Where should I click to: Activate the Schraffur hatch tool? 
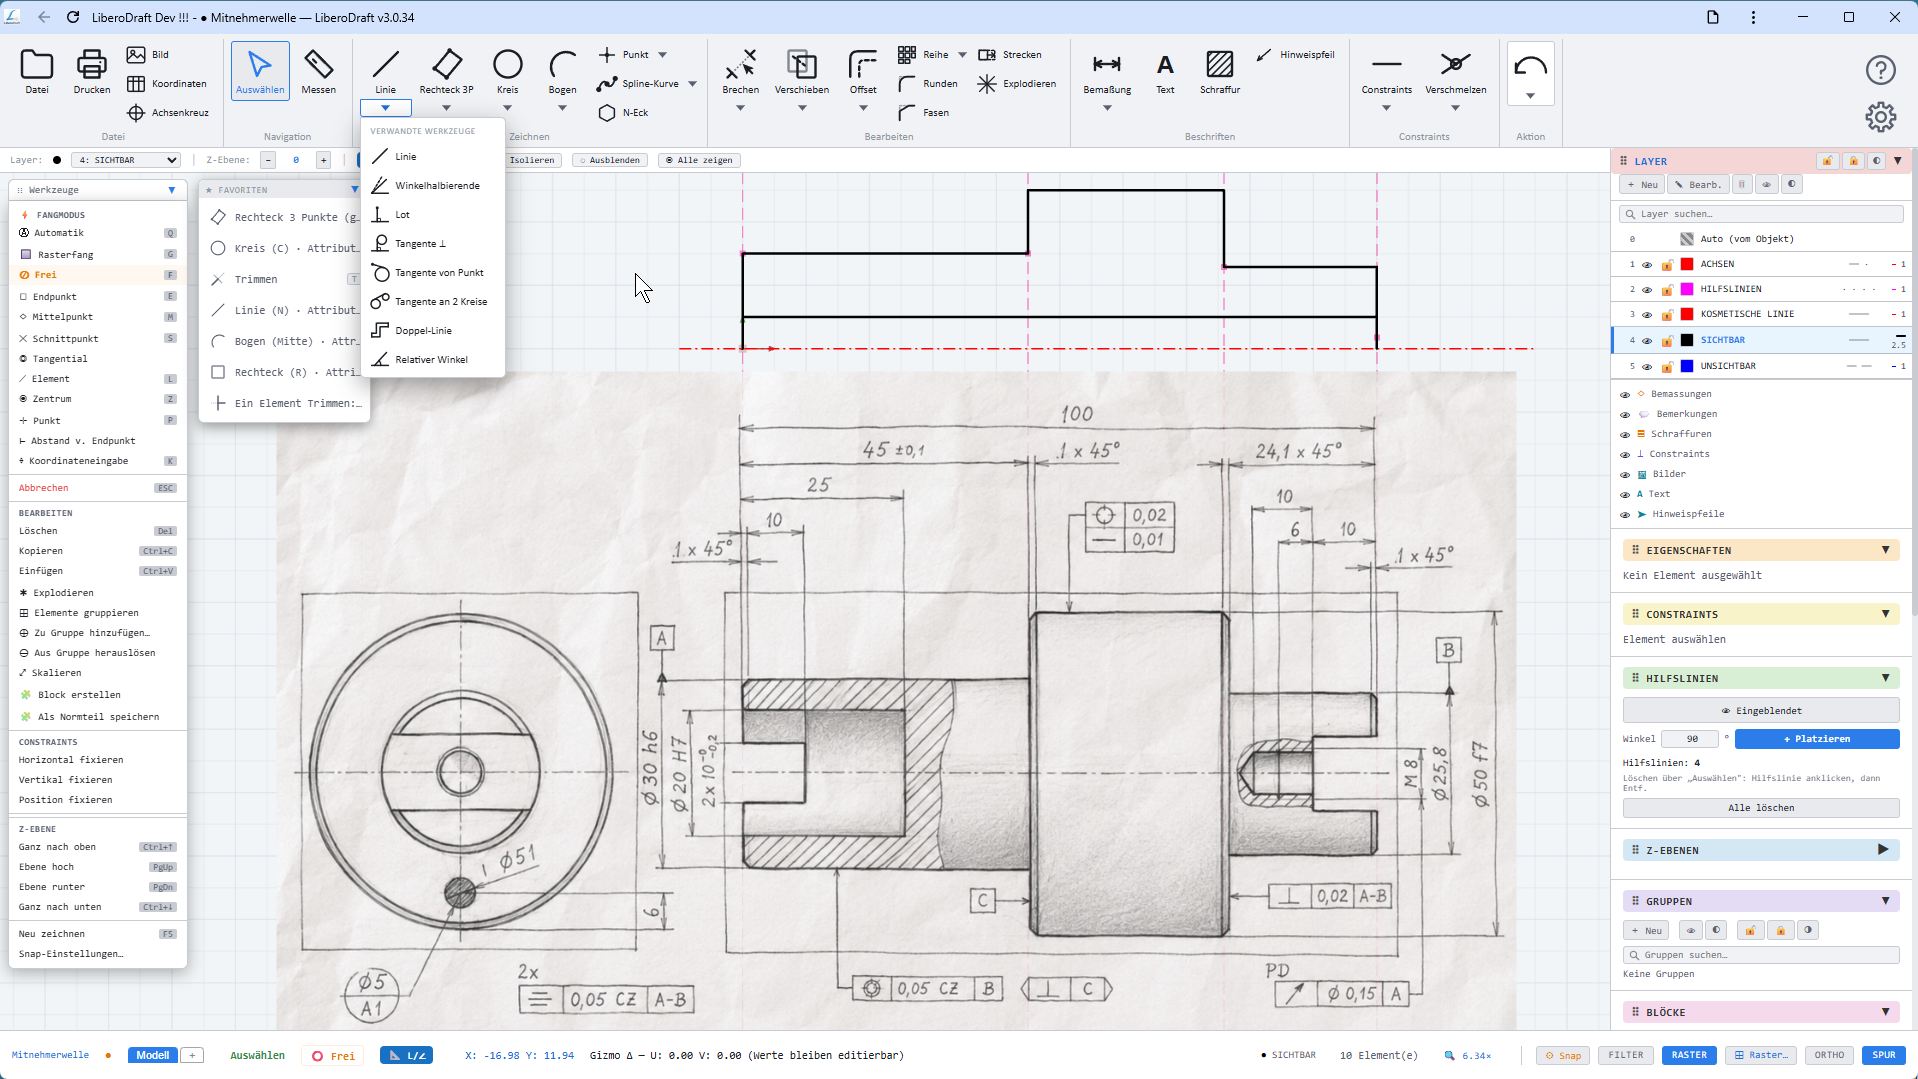point(1220,71)
